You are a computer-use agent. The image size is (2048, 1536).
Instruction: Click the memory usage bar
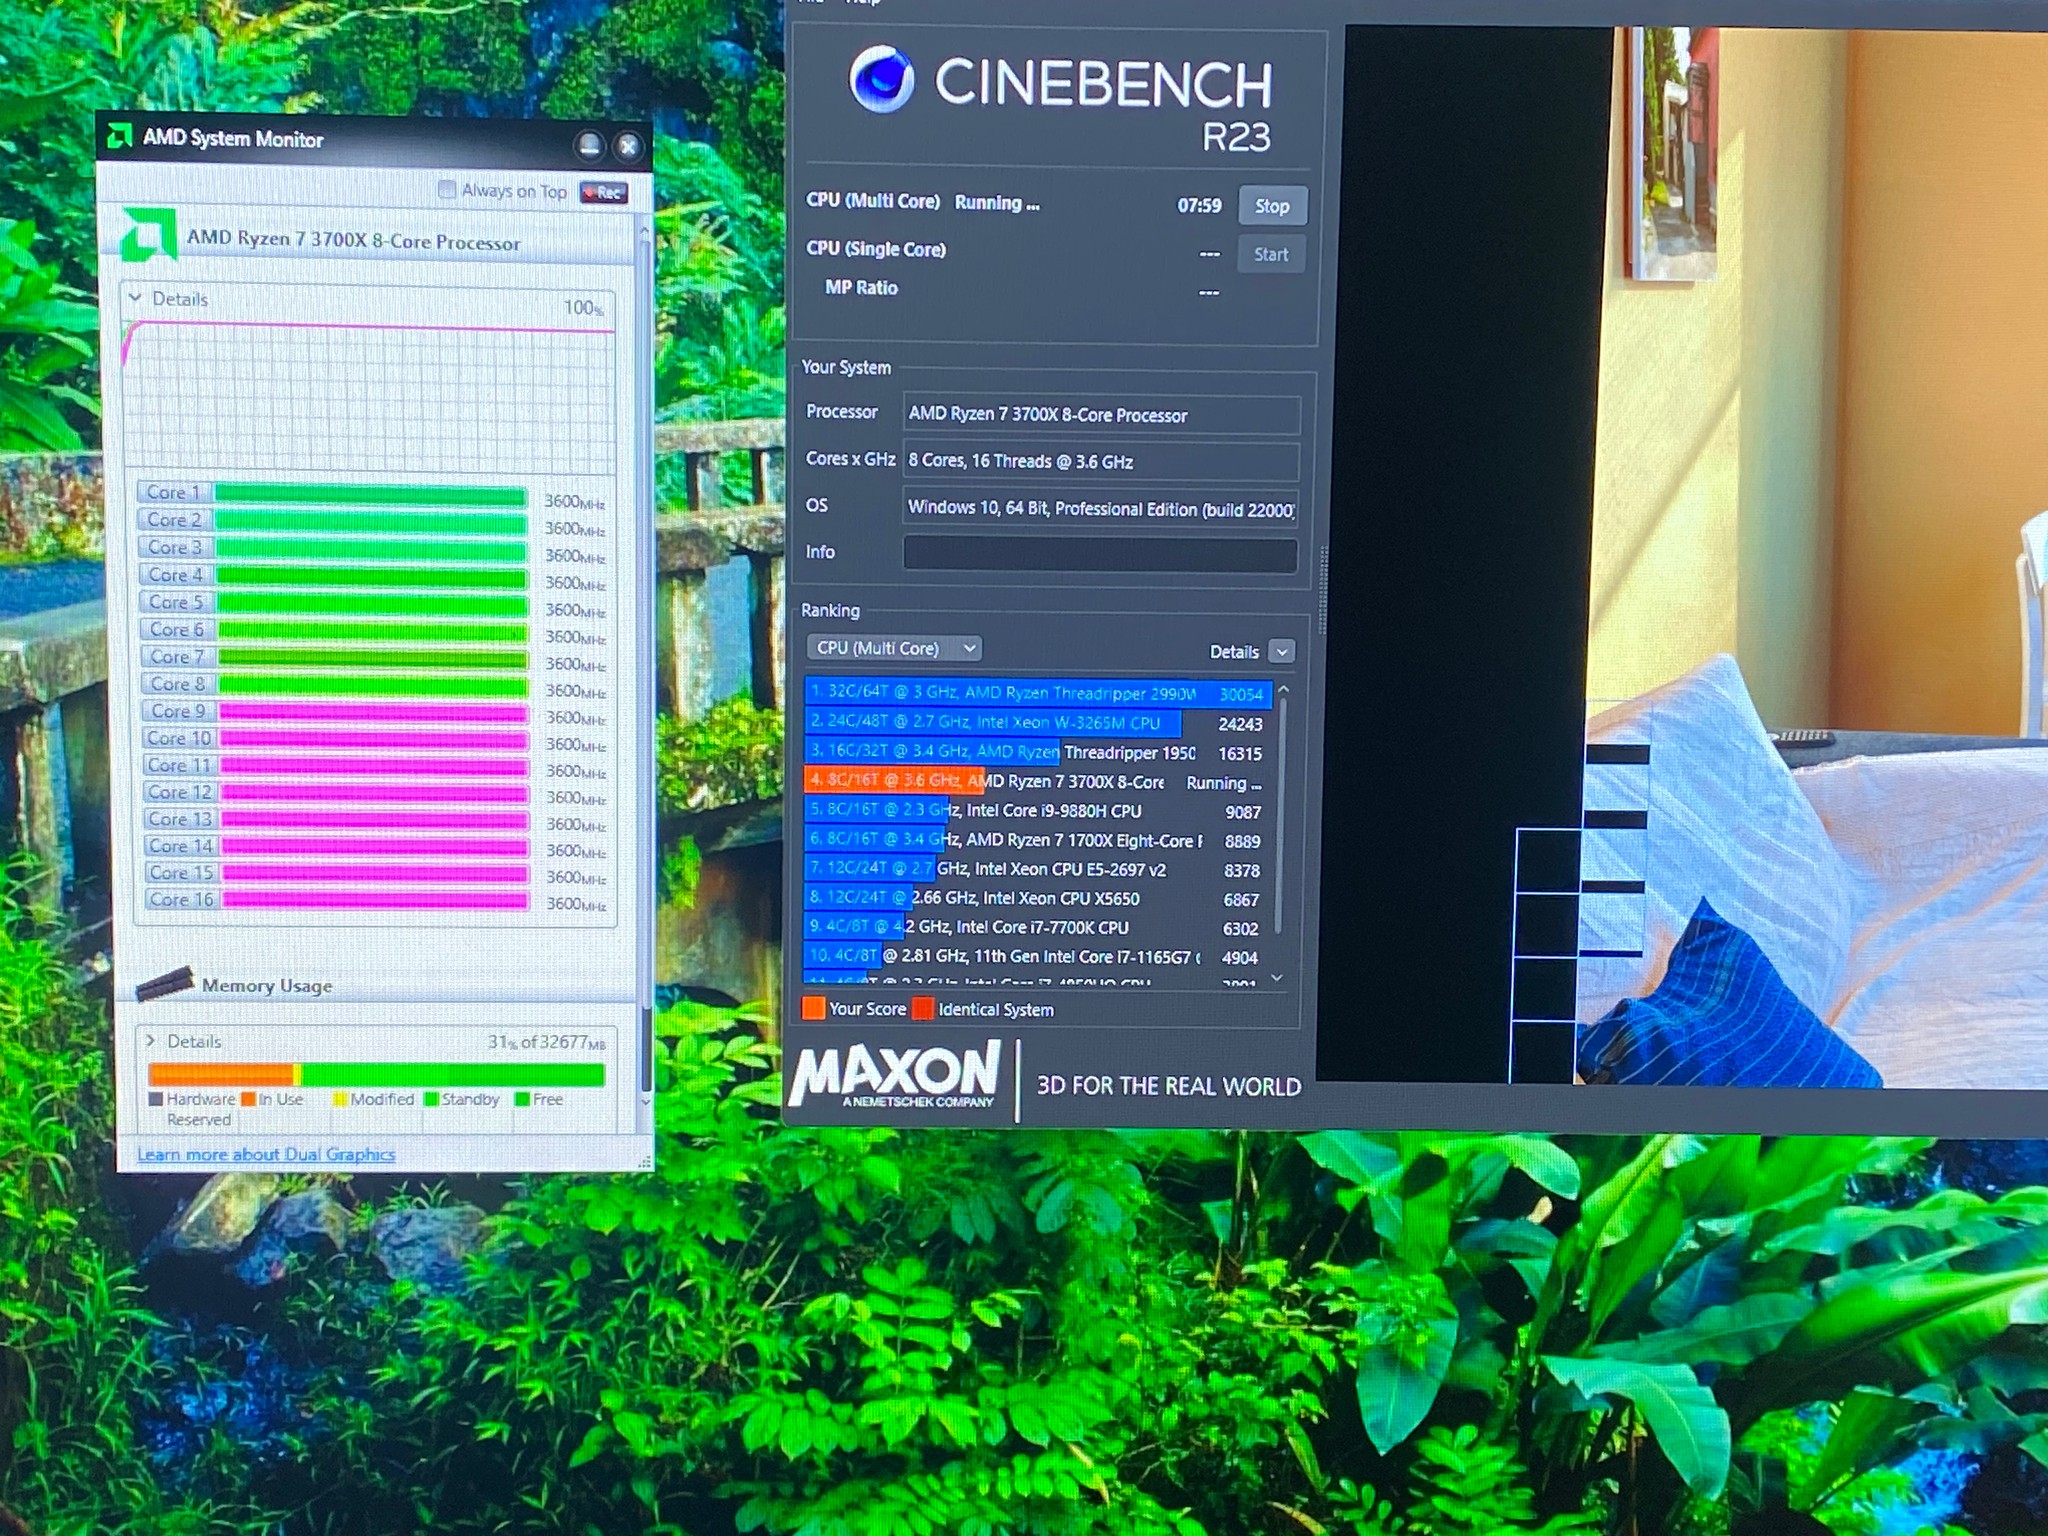[x=376, y=1074]
